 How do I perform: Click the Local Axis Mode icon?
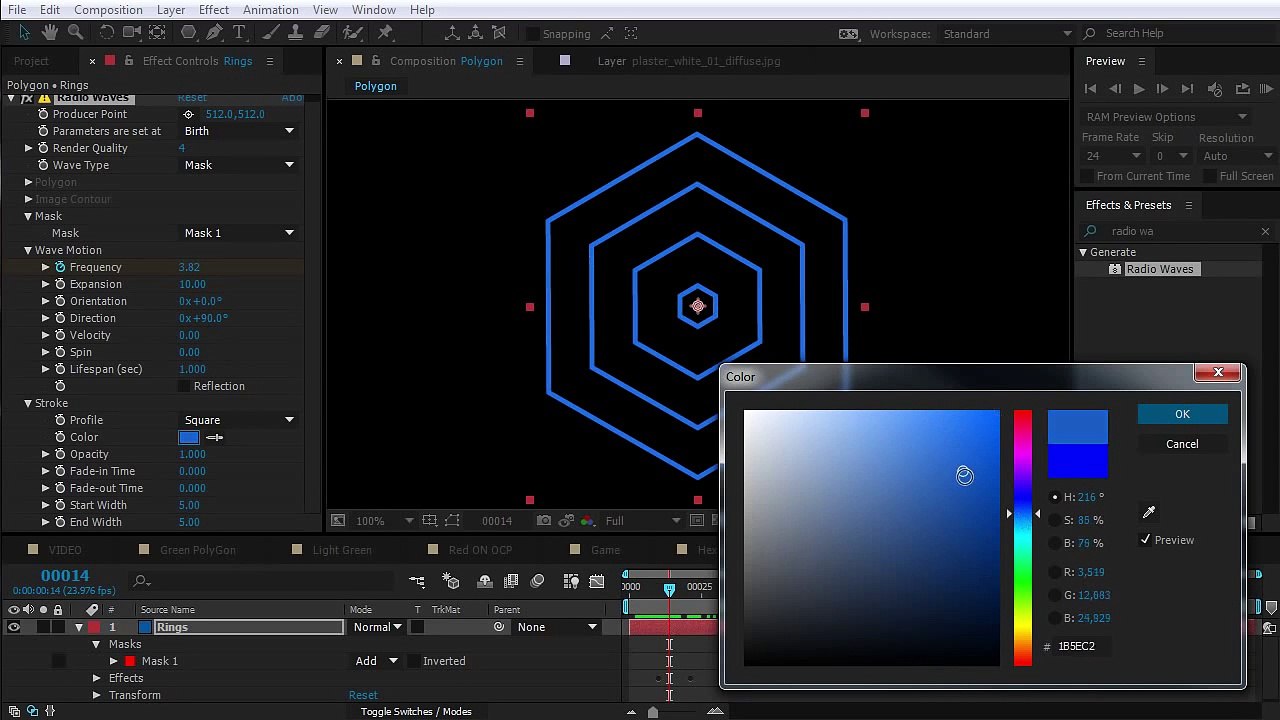click(x=452, y=33)
